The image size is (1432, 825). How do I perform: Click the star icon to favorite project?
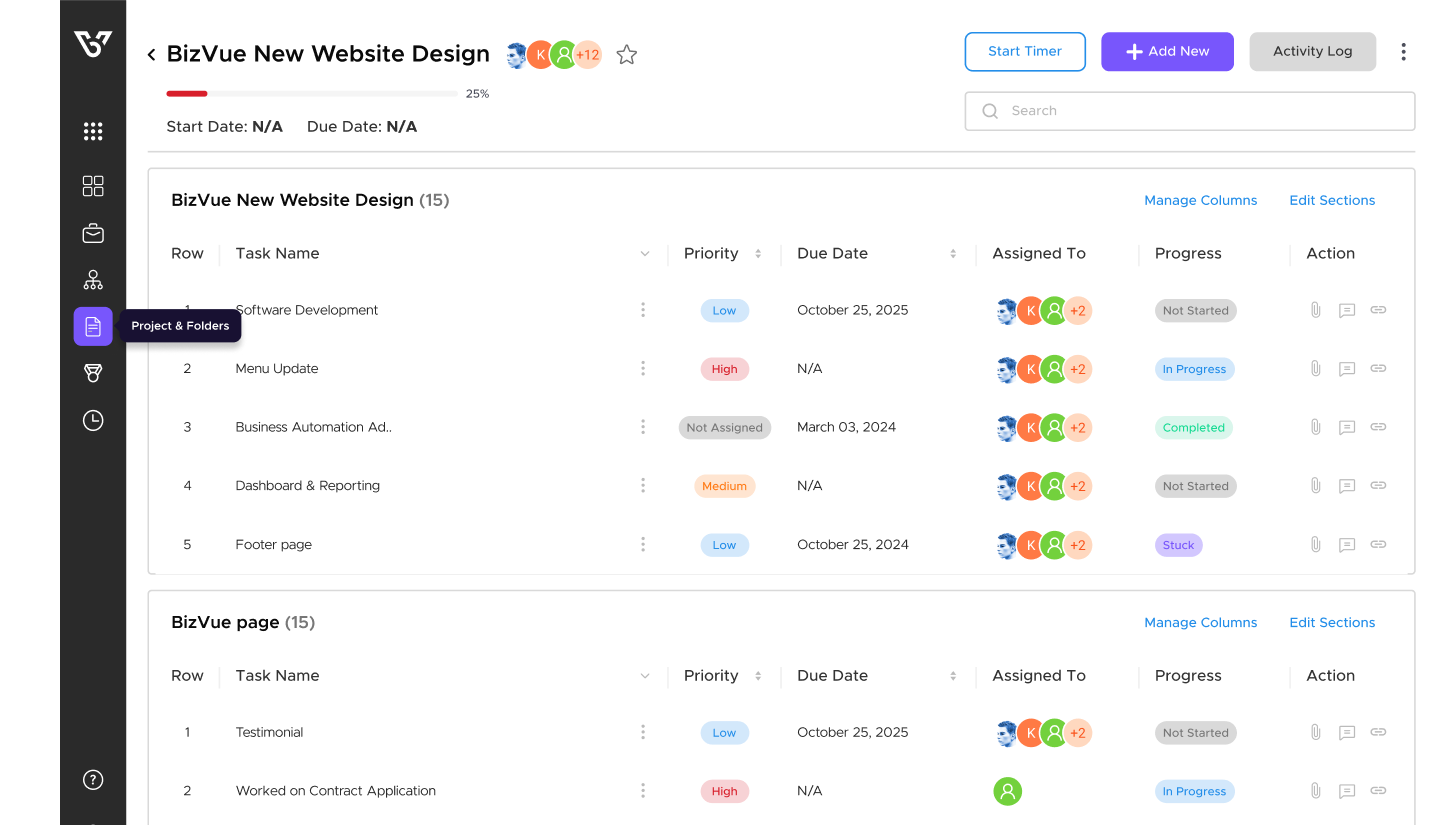pos(627,55)
